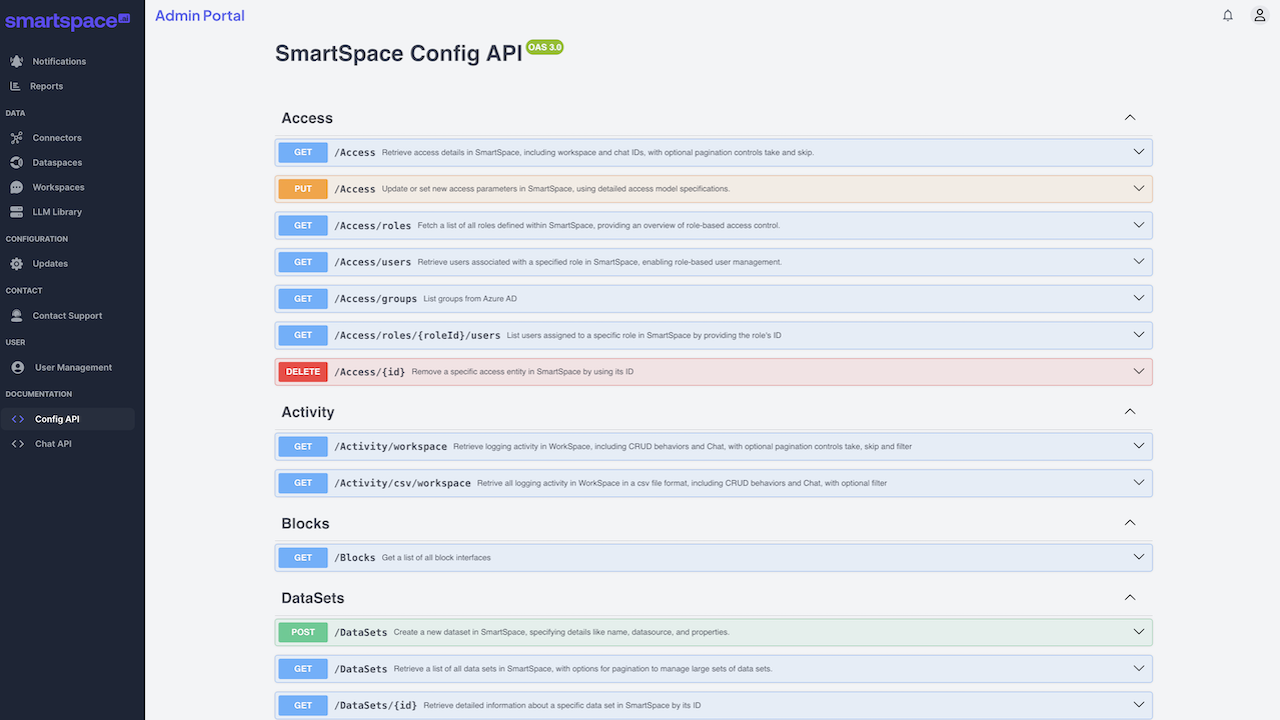This screenshot has width=1280, height=720.
Task: Click the Workspaces chat bubble icon
Action: (x=16, y=187)
